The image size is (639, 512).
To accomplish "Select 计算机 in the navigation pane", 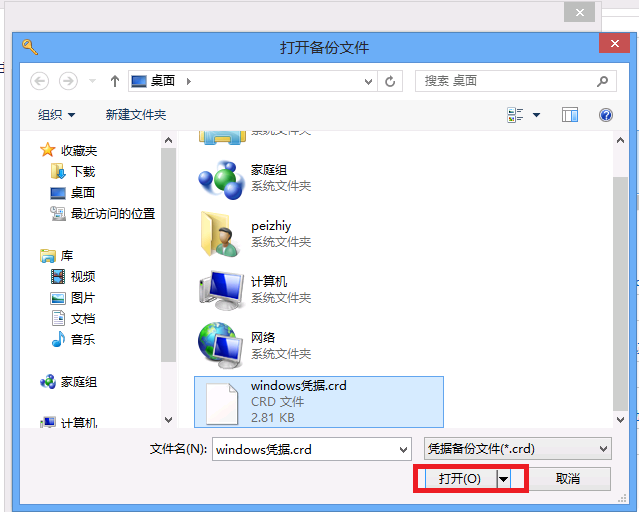I will (79, 422).
